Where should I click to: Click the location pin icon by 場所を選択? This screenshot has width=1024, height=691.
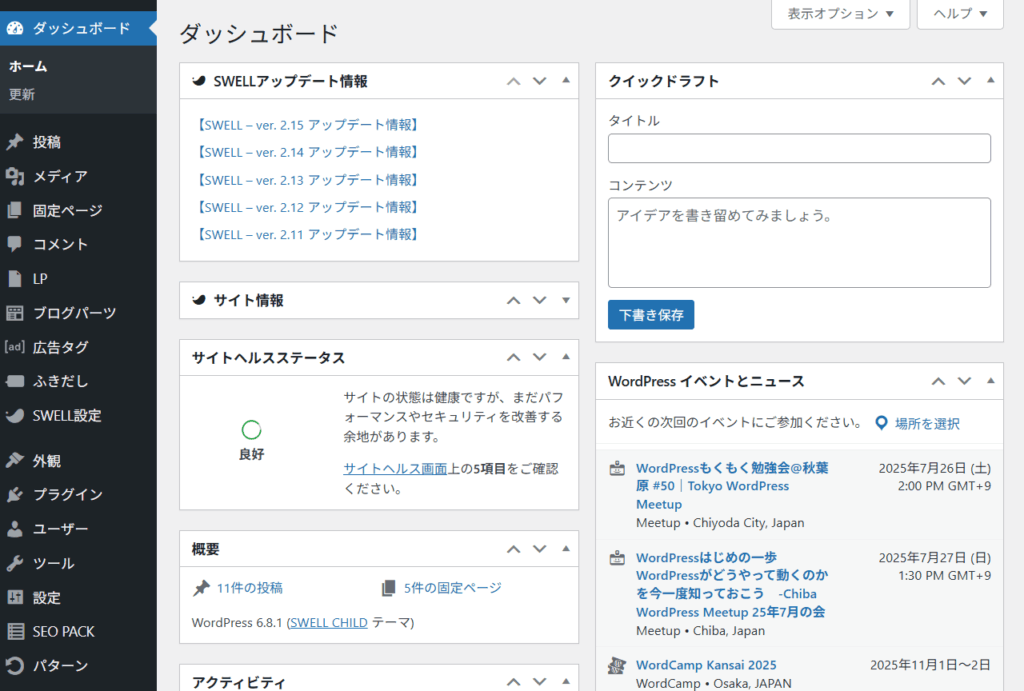(x=881, y=423)
